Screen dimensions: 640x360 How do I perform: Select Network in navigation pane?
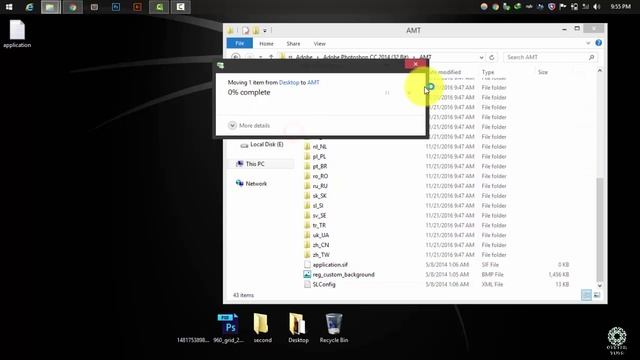(256, 184)
